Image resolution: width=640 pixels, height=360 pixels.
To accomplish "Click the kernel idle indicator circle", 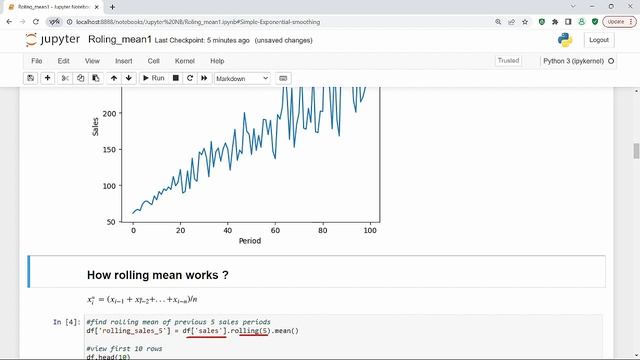I will tap(611, 61).
